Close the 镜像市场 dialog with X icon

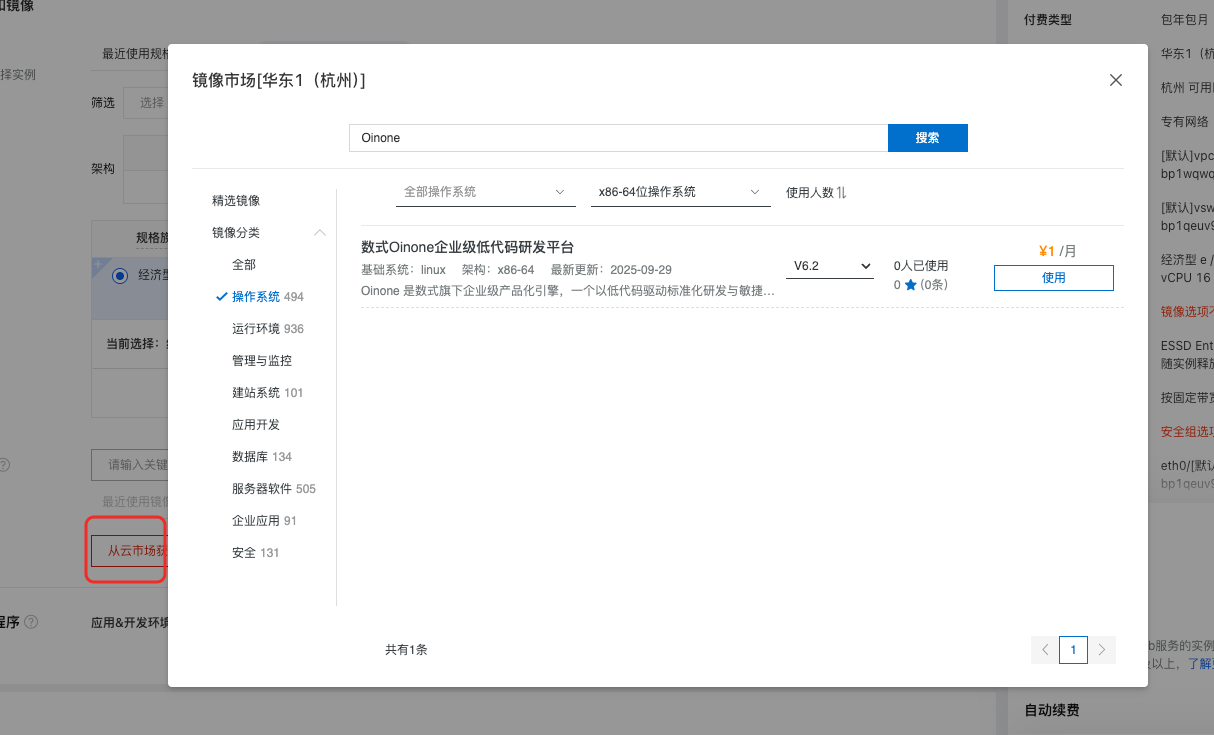(x=1116, y=80)
